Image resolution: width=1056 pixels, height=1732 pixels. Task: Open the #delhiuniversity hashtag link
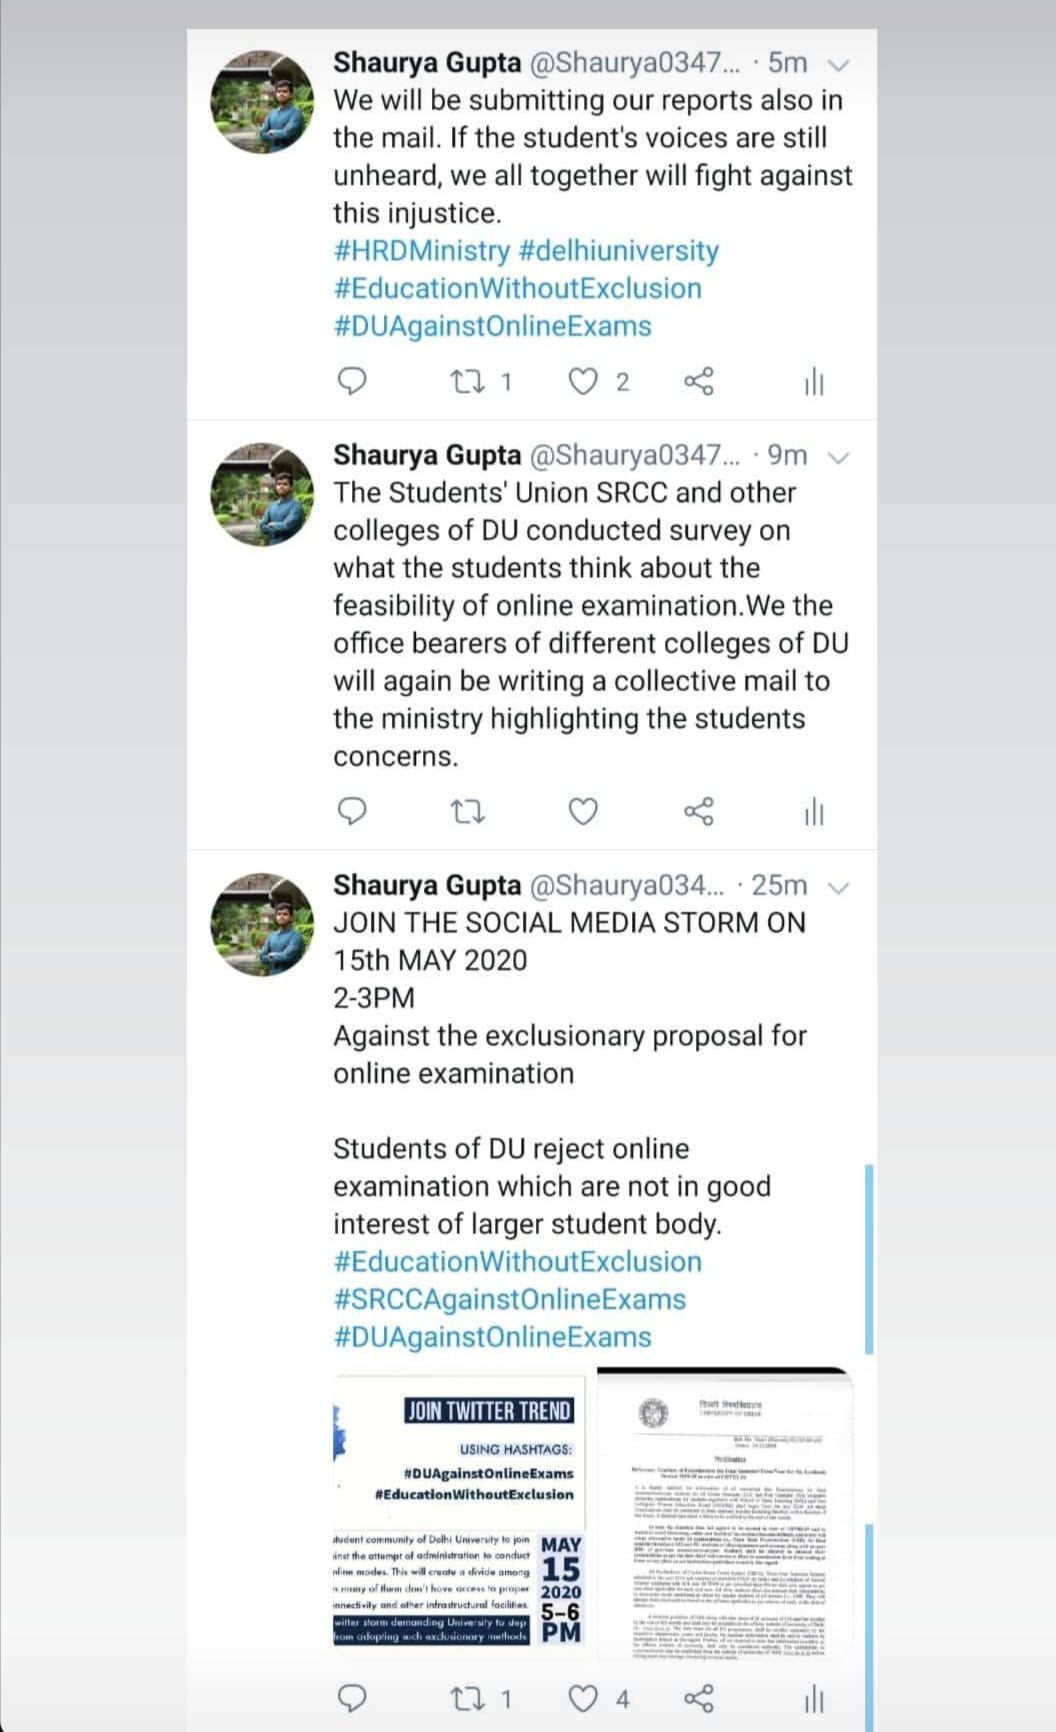[x=618, y=251]
